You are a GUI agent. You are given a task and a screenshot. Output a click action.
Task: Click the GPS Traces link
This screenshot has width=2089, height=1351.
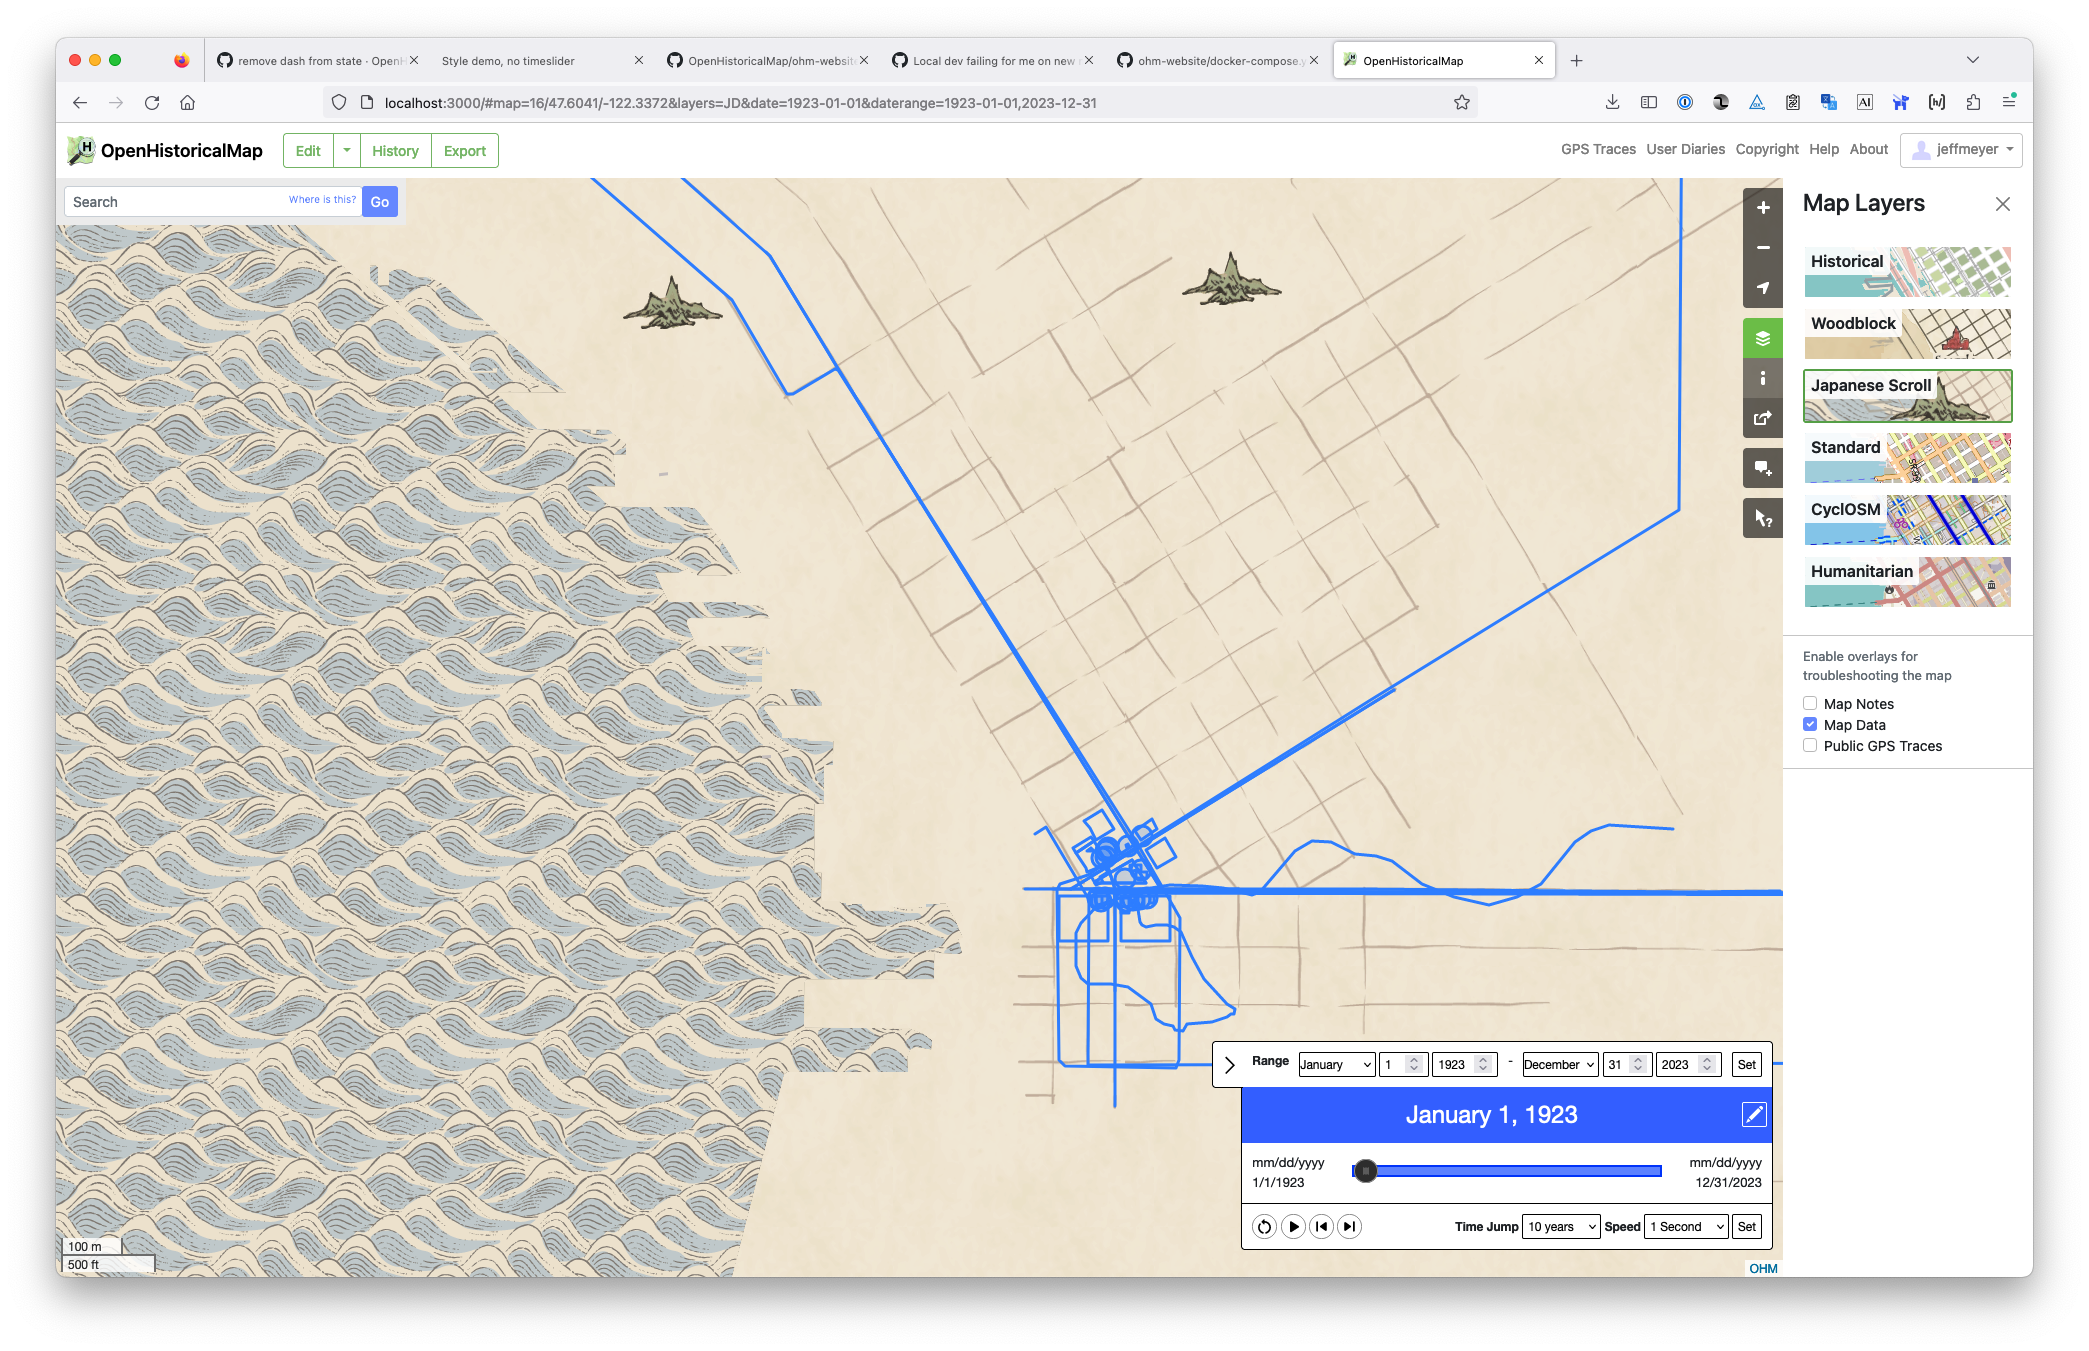click(x=1597, y=149)
